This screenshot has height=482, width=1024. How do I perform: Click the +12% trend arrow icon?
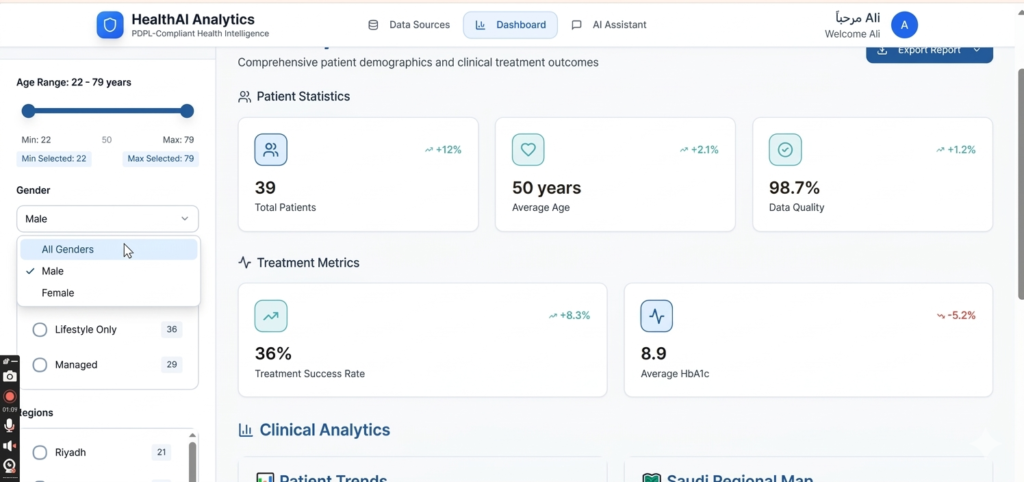coord(429,150)
